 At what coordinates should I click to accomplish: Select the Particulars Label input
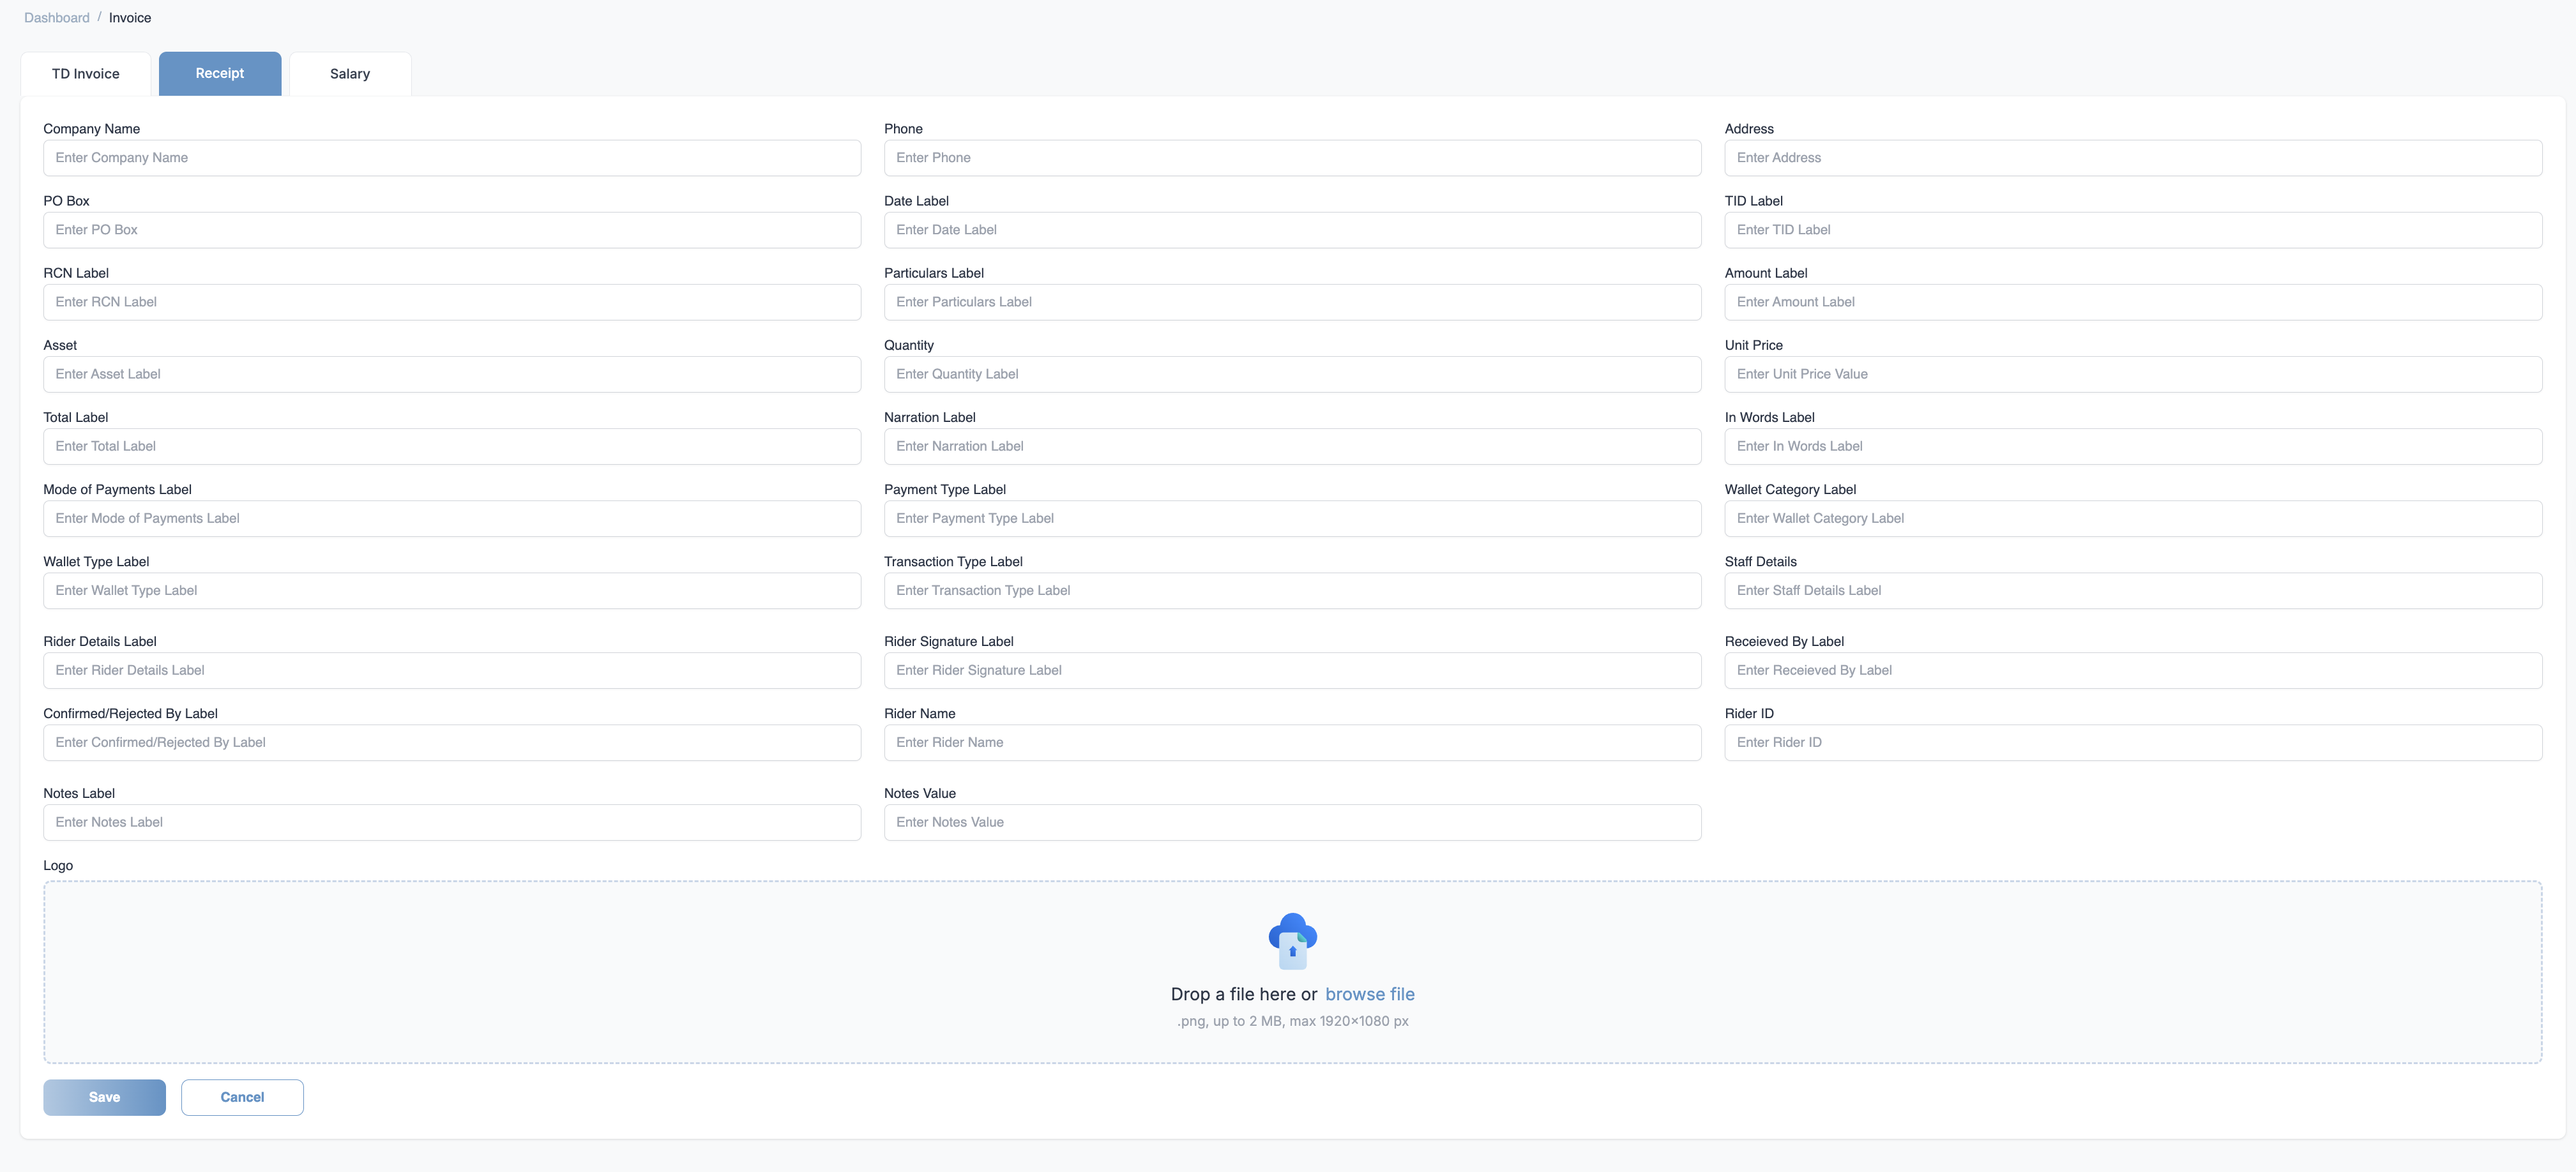coord(1292,302)
